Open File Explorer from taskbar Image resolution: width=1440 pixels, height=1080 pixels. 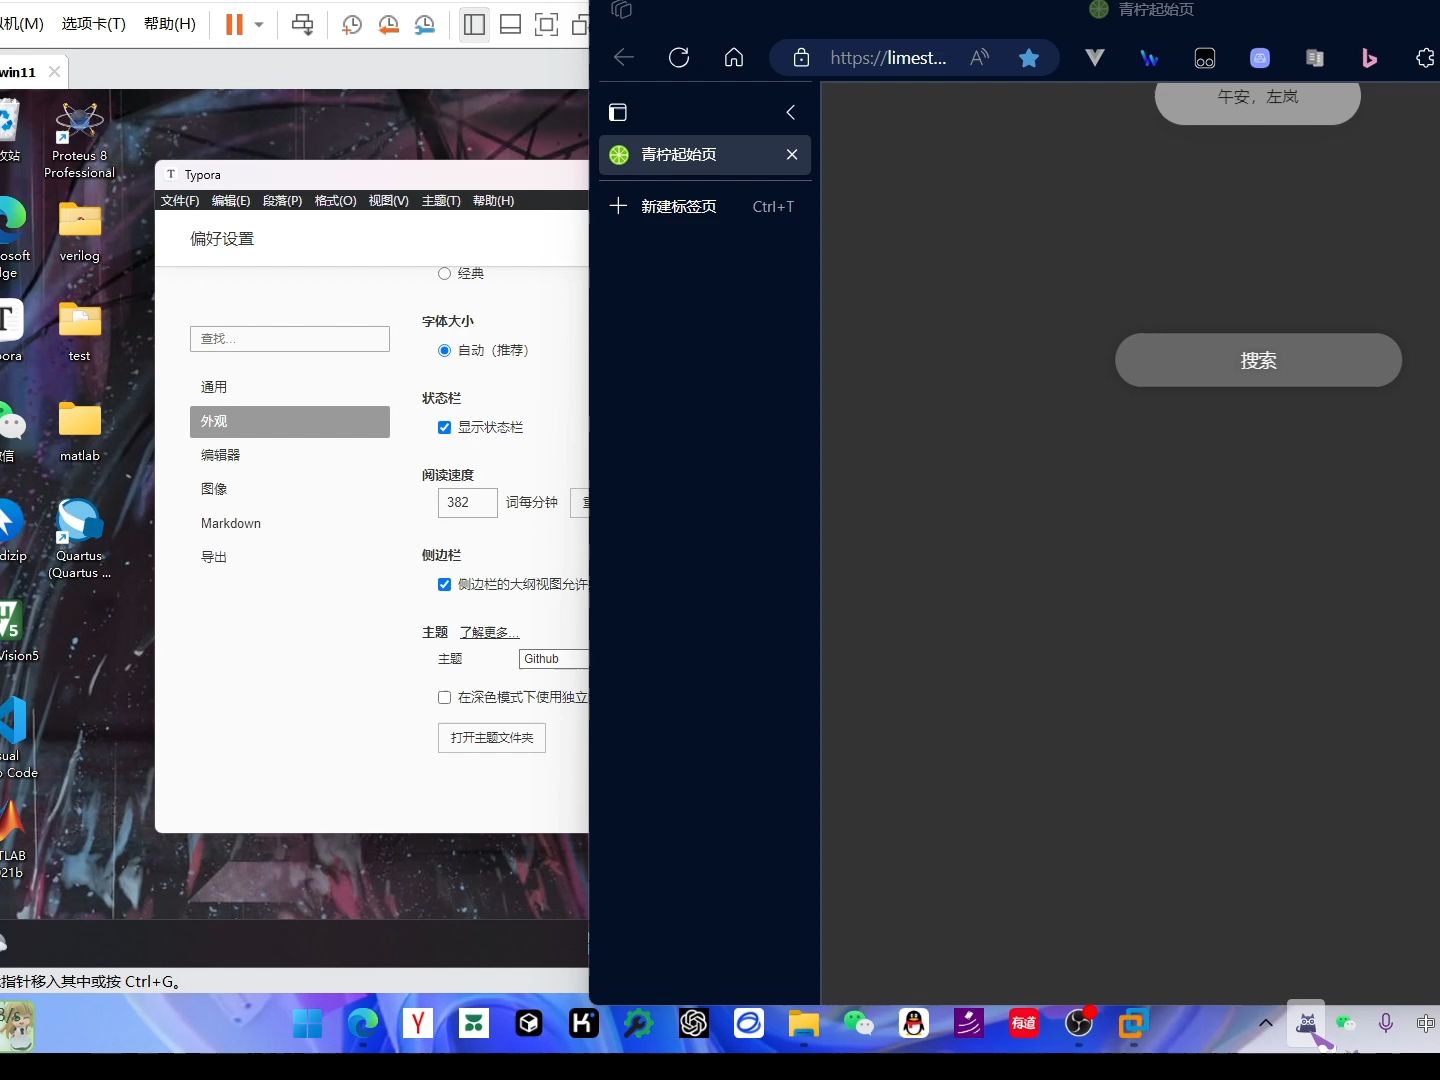pos(803,1023)
